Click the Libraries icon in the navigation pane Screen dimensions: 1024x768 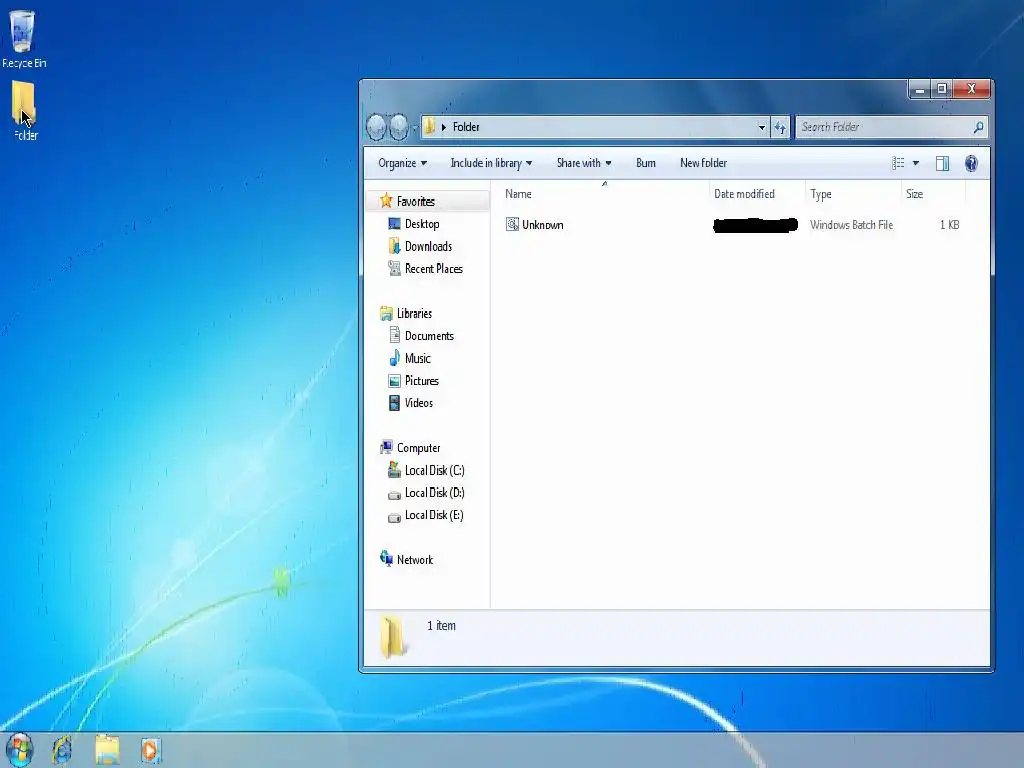pyautogui.click(x=386, y=313)
